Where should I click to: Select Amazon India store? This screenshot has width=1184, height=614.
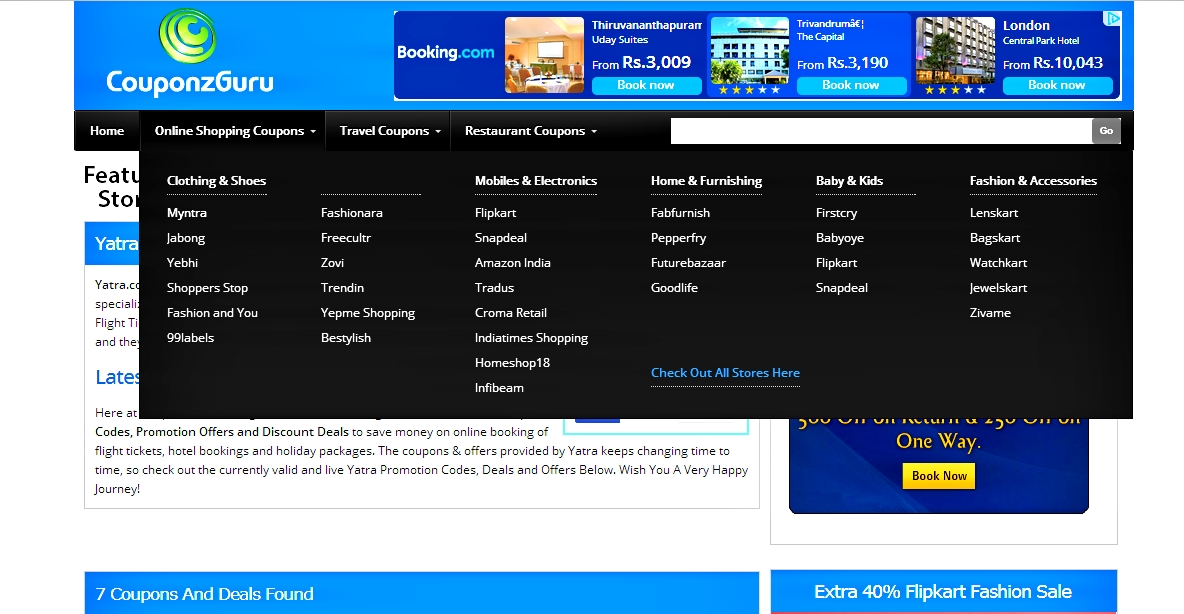pos(513,263)
